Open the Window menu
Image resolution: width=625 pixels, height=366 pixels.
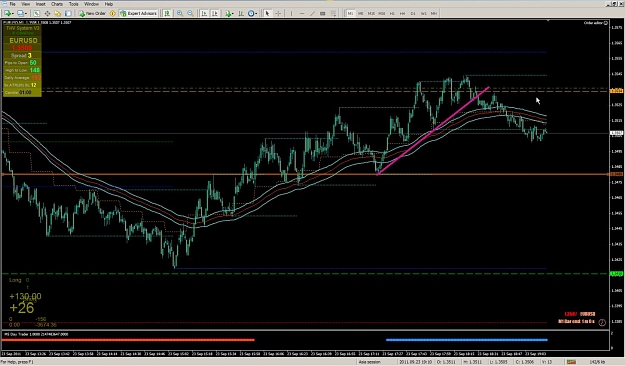[91, 4]
